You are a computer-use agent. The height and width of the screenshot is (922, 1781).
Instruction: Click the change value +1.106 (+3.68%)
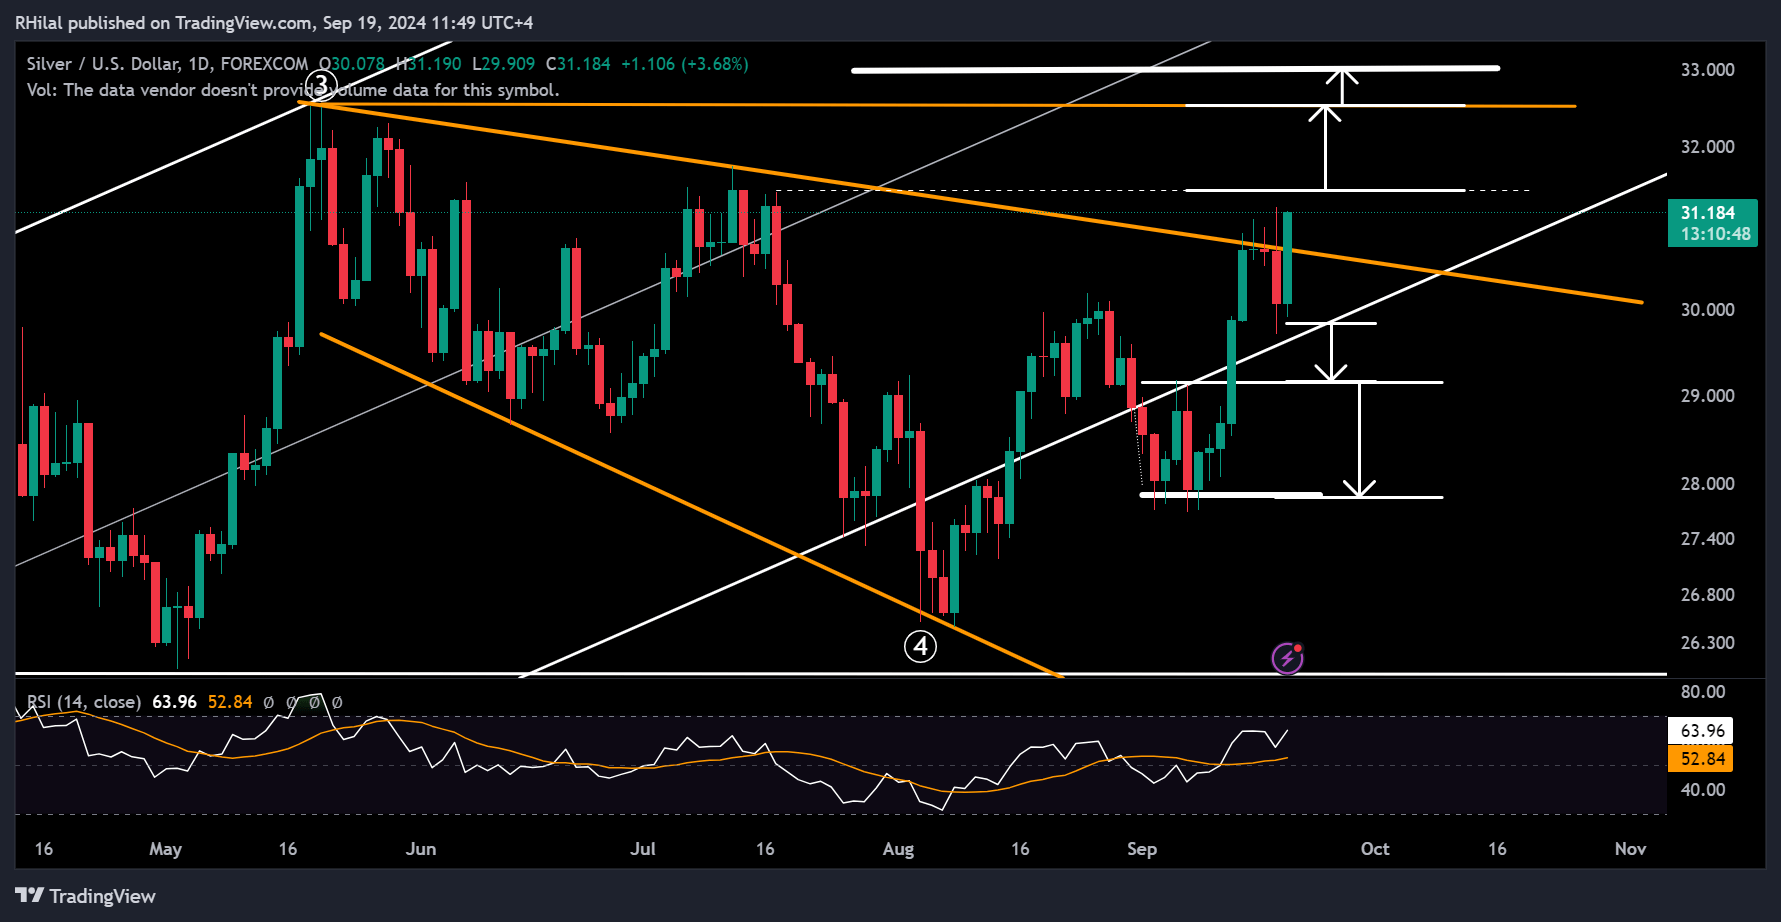coord(685,64)
